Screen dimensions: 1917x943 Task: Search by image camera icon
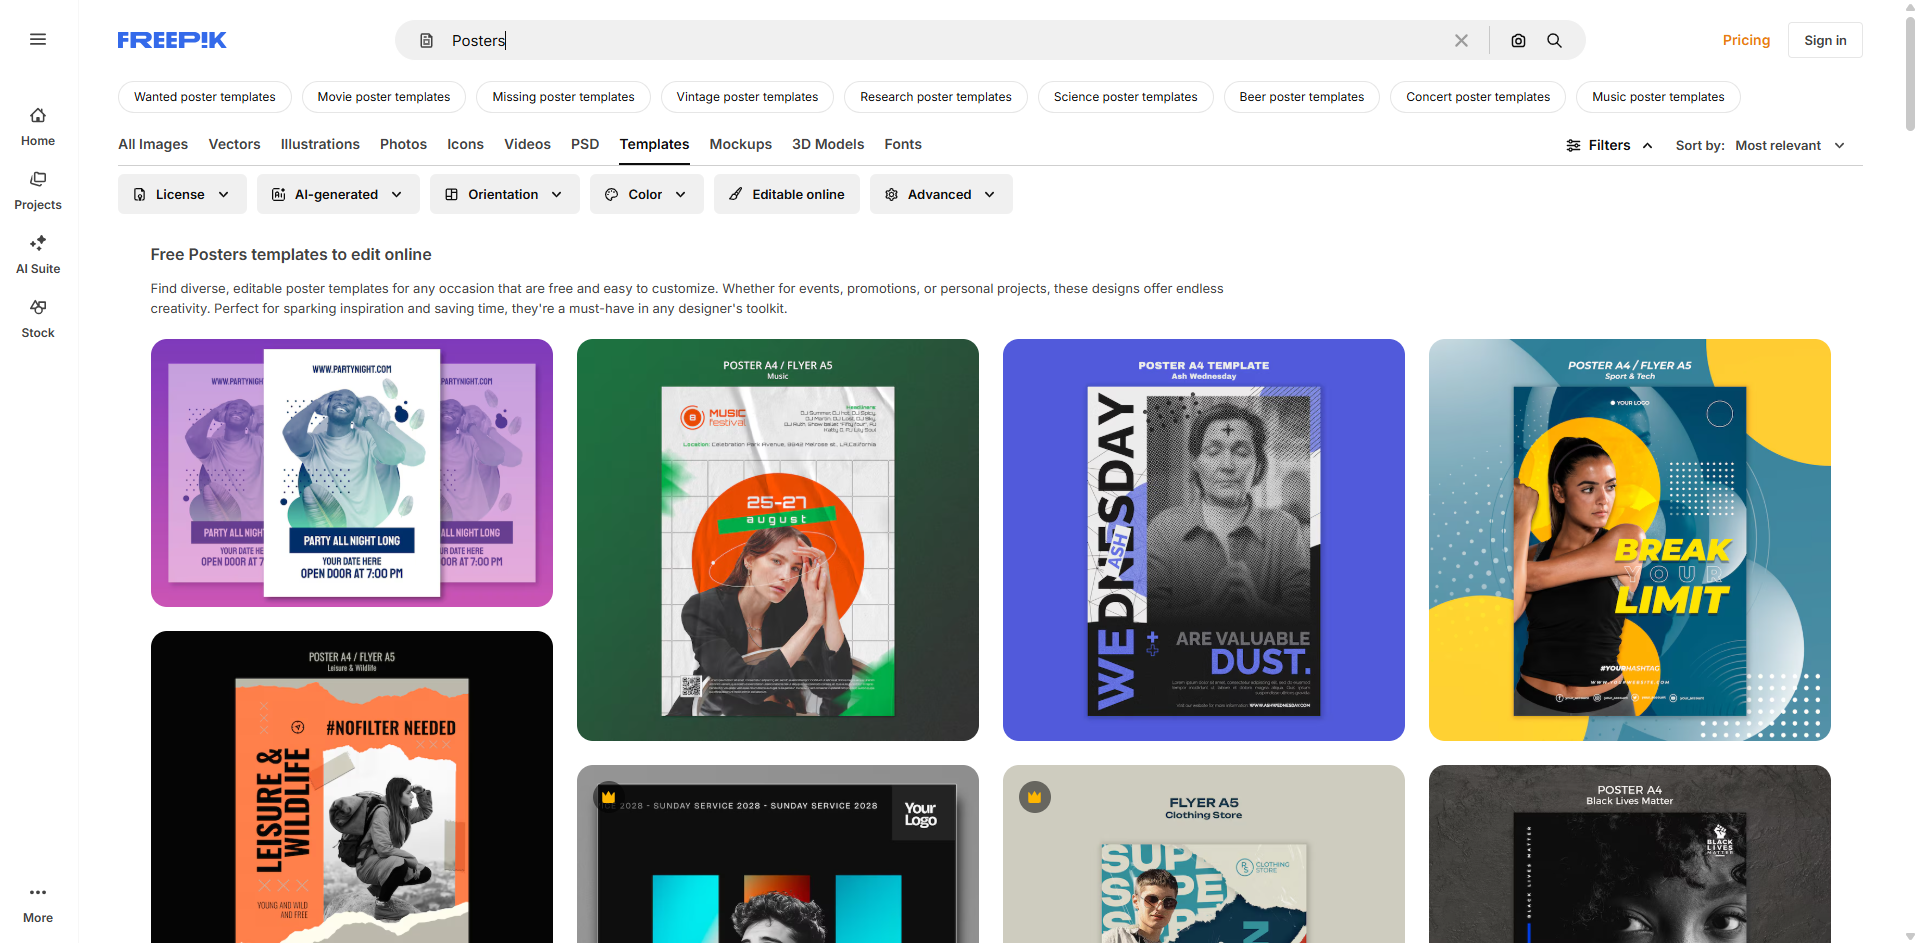1518,41
